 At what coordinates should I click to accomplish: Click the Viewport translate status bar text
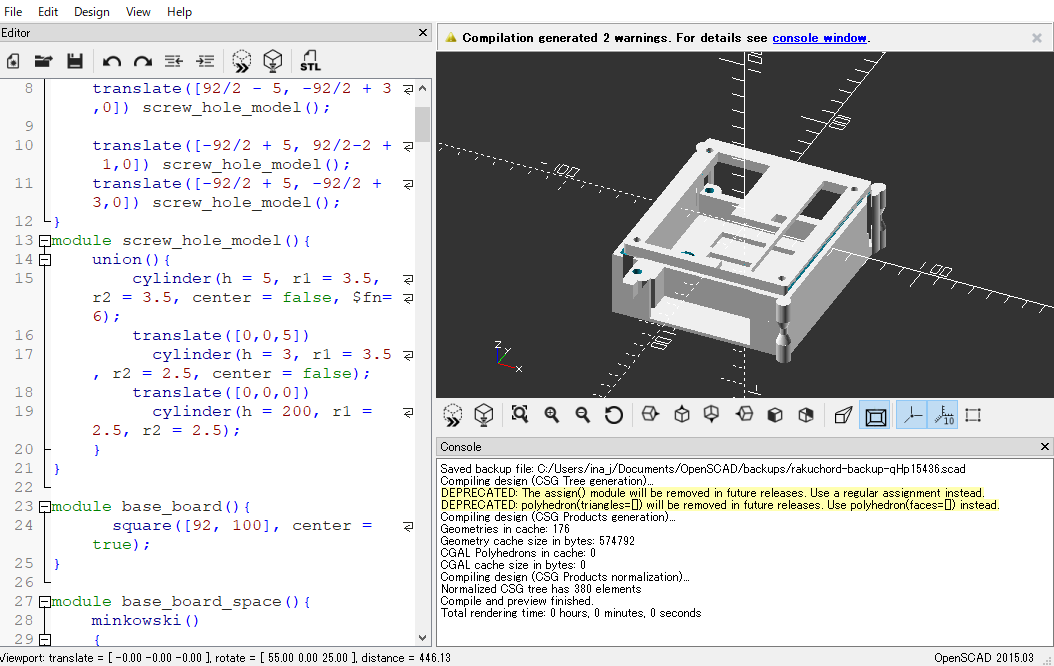(225, 658)
